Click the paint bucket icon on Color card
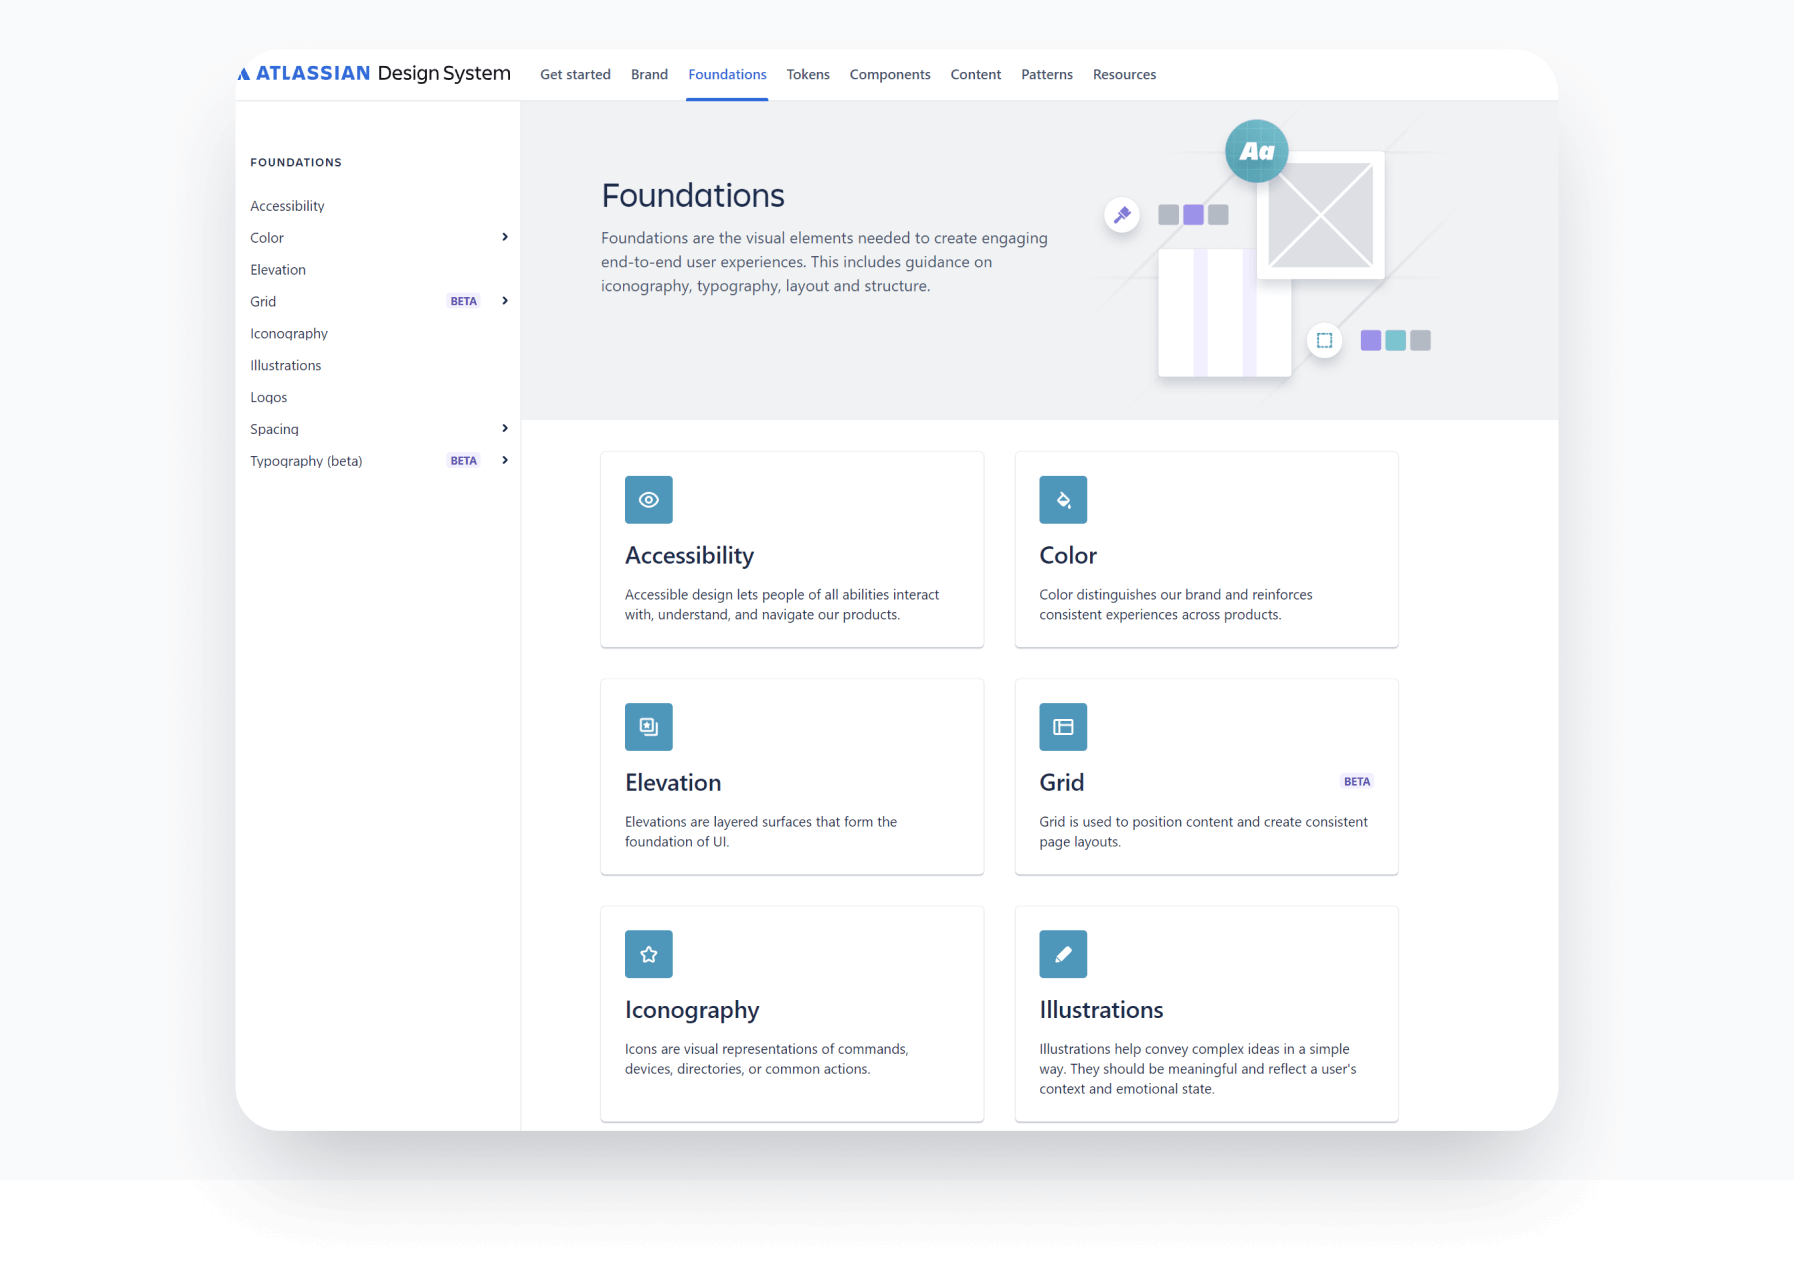The width and height of the screenshot is (1794, 1272). 1062,500
